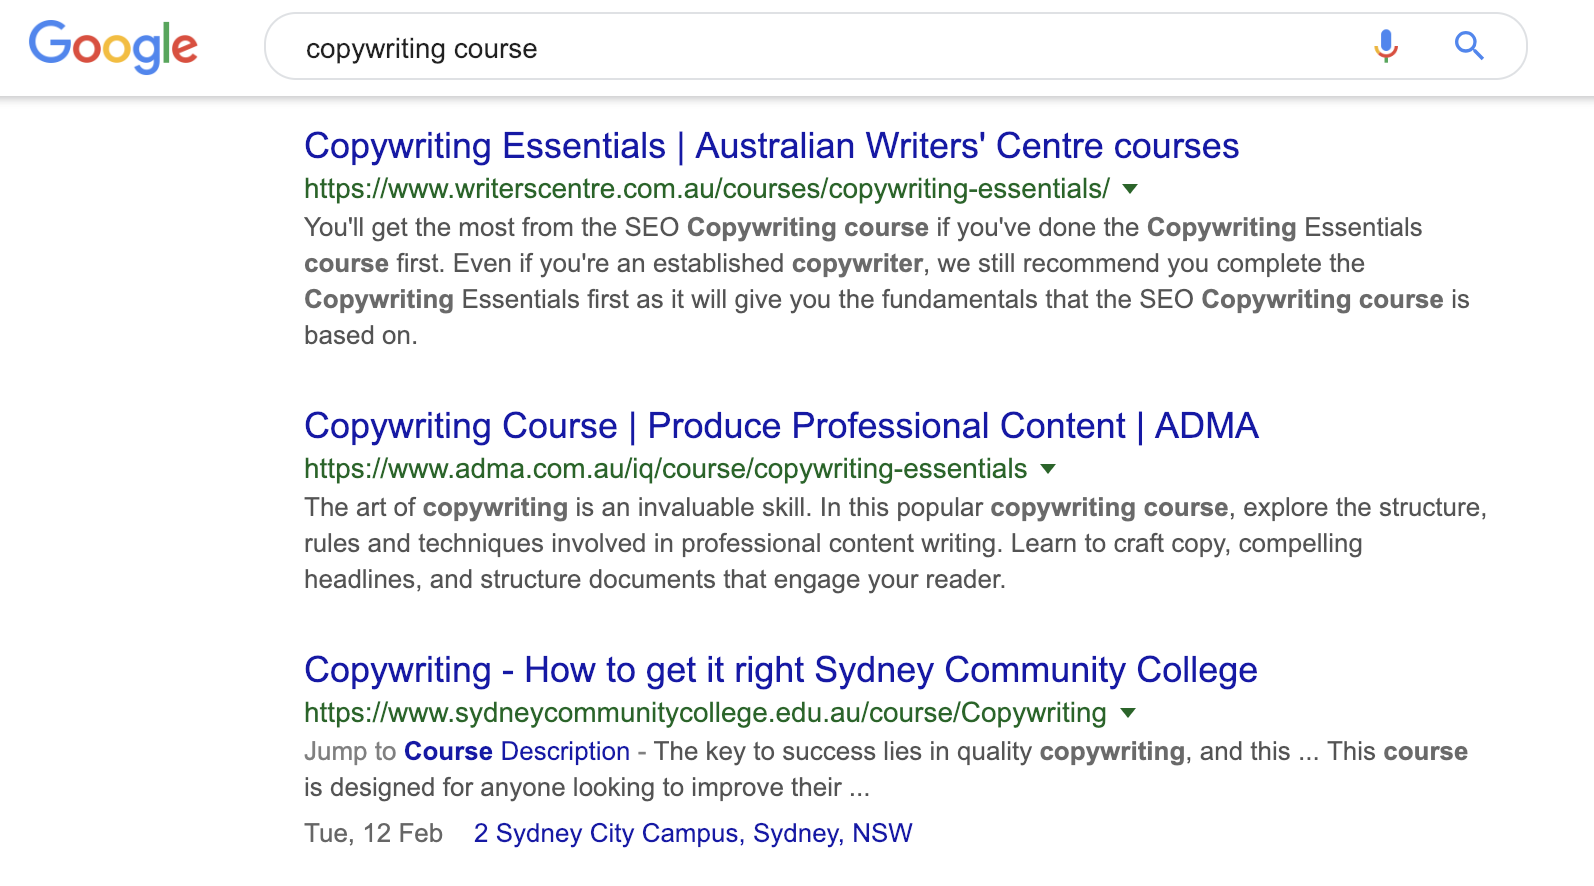Click the blue search magnifier icon

click(x=1468, y=46)
